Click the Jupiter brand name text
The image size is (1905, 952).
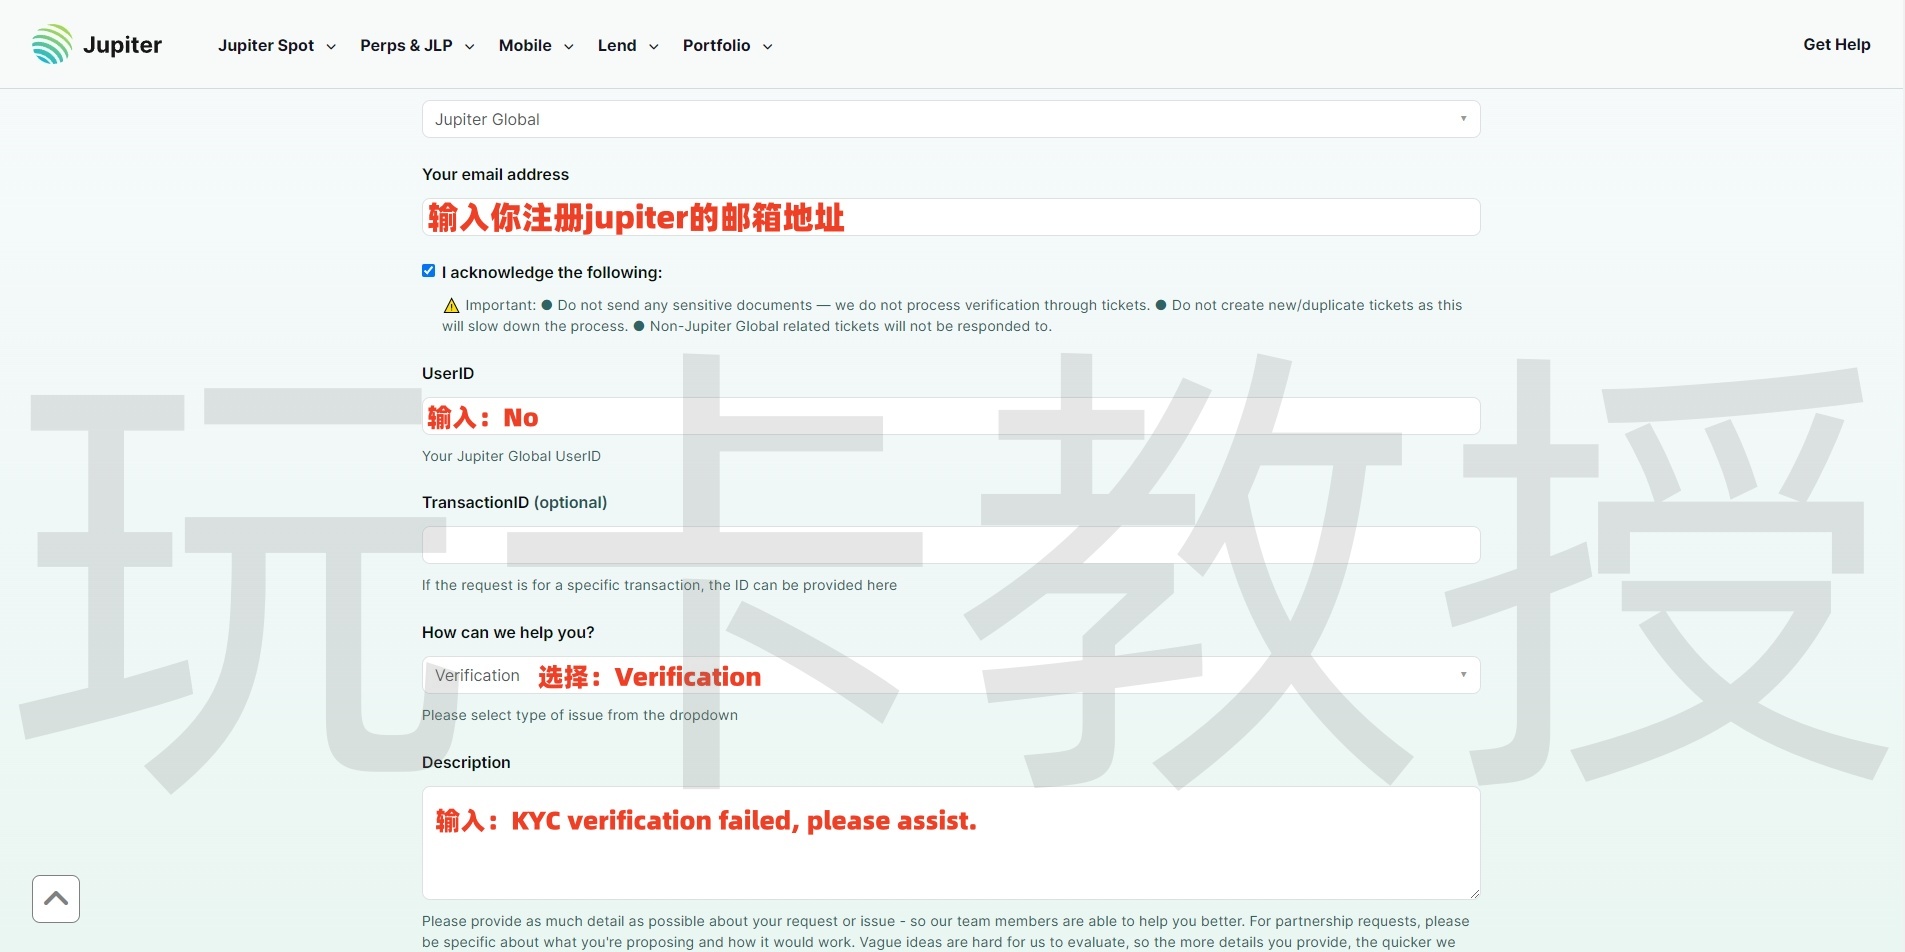[122, 45]
